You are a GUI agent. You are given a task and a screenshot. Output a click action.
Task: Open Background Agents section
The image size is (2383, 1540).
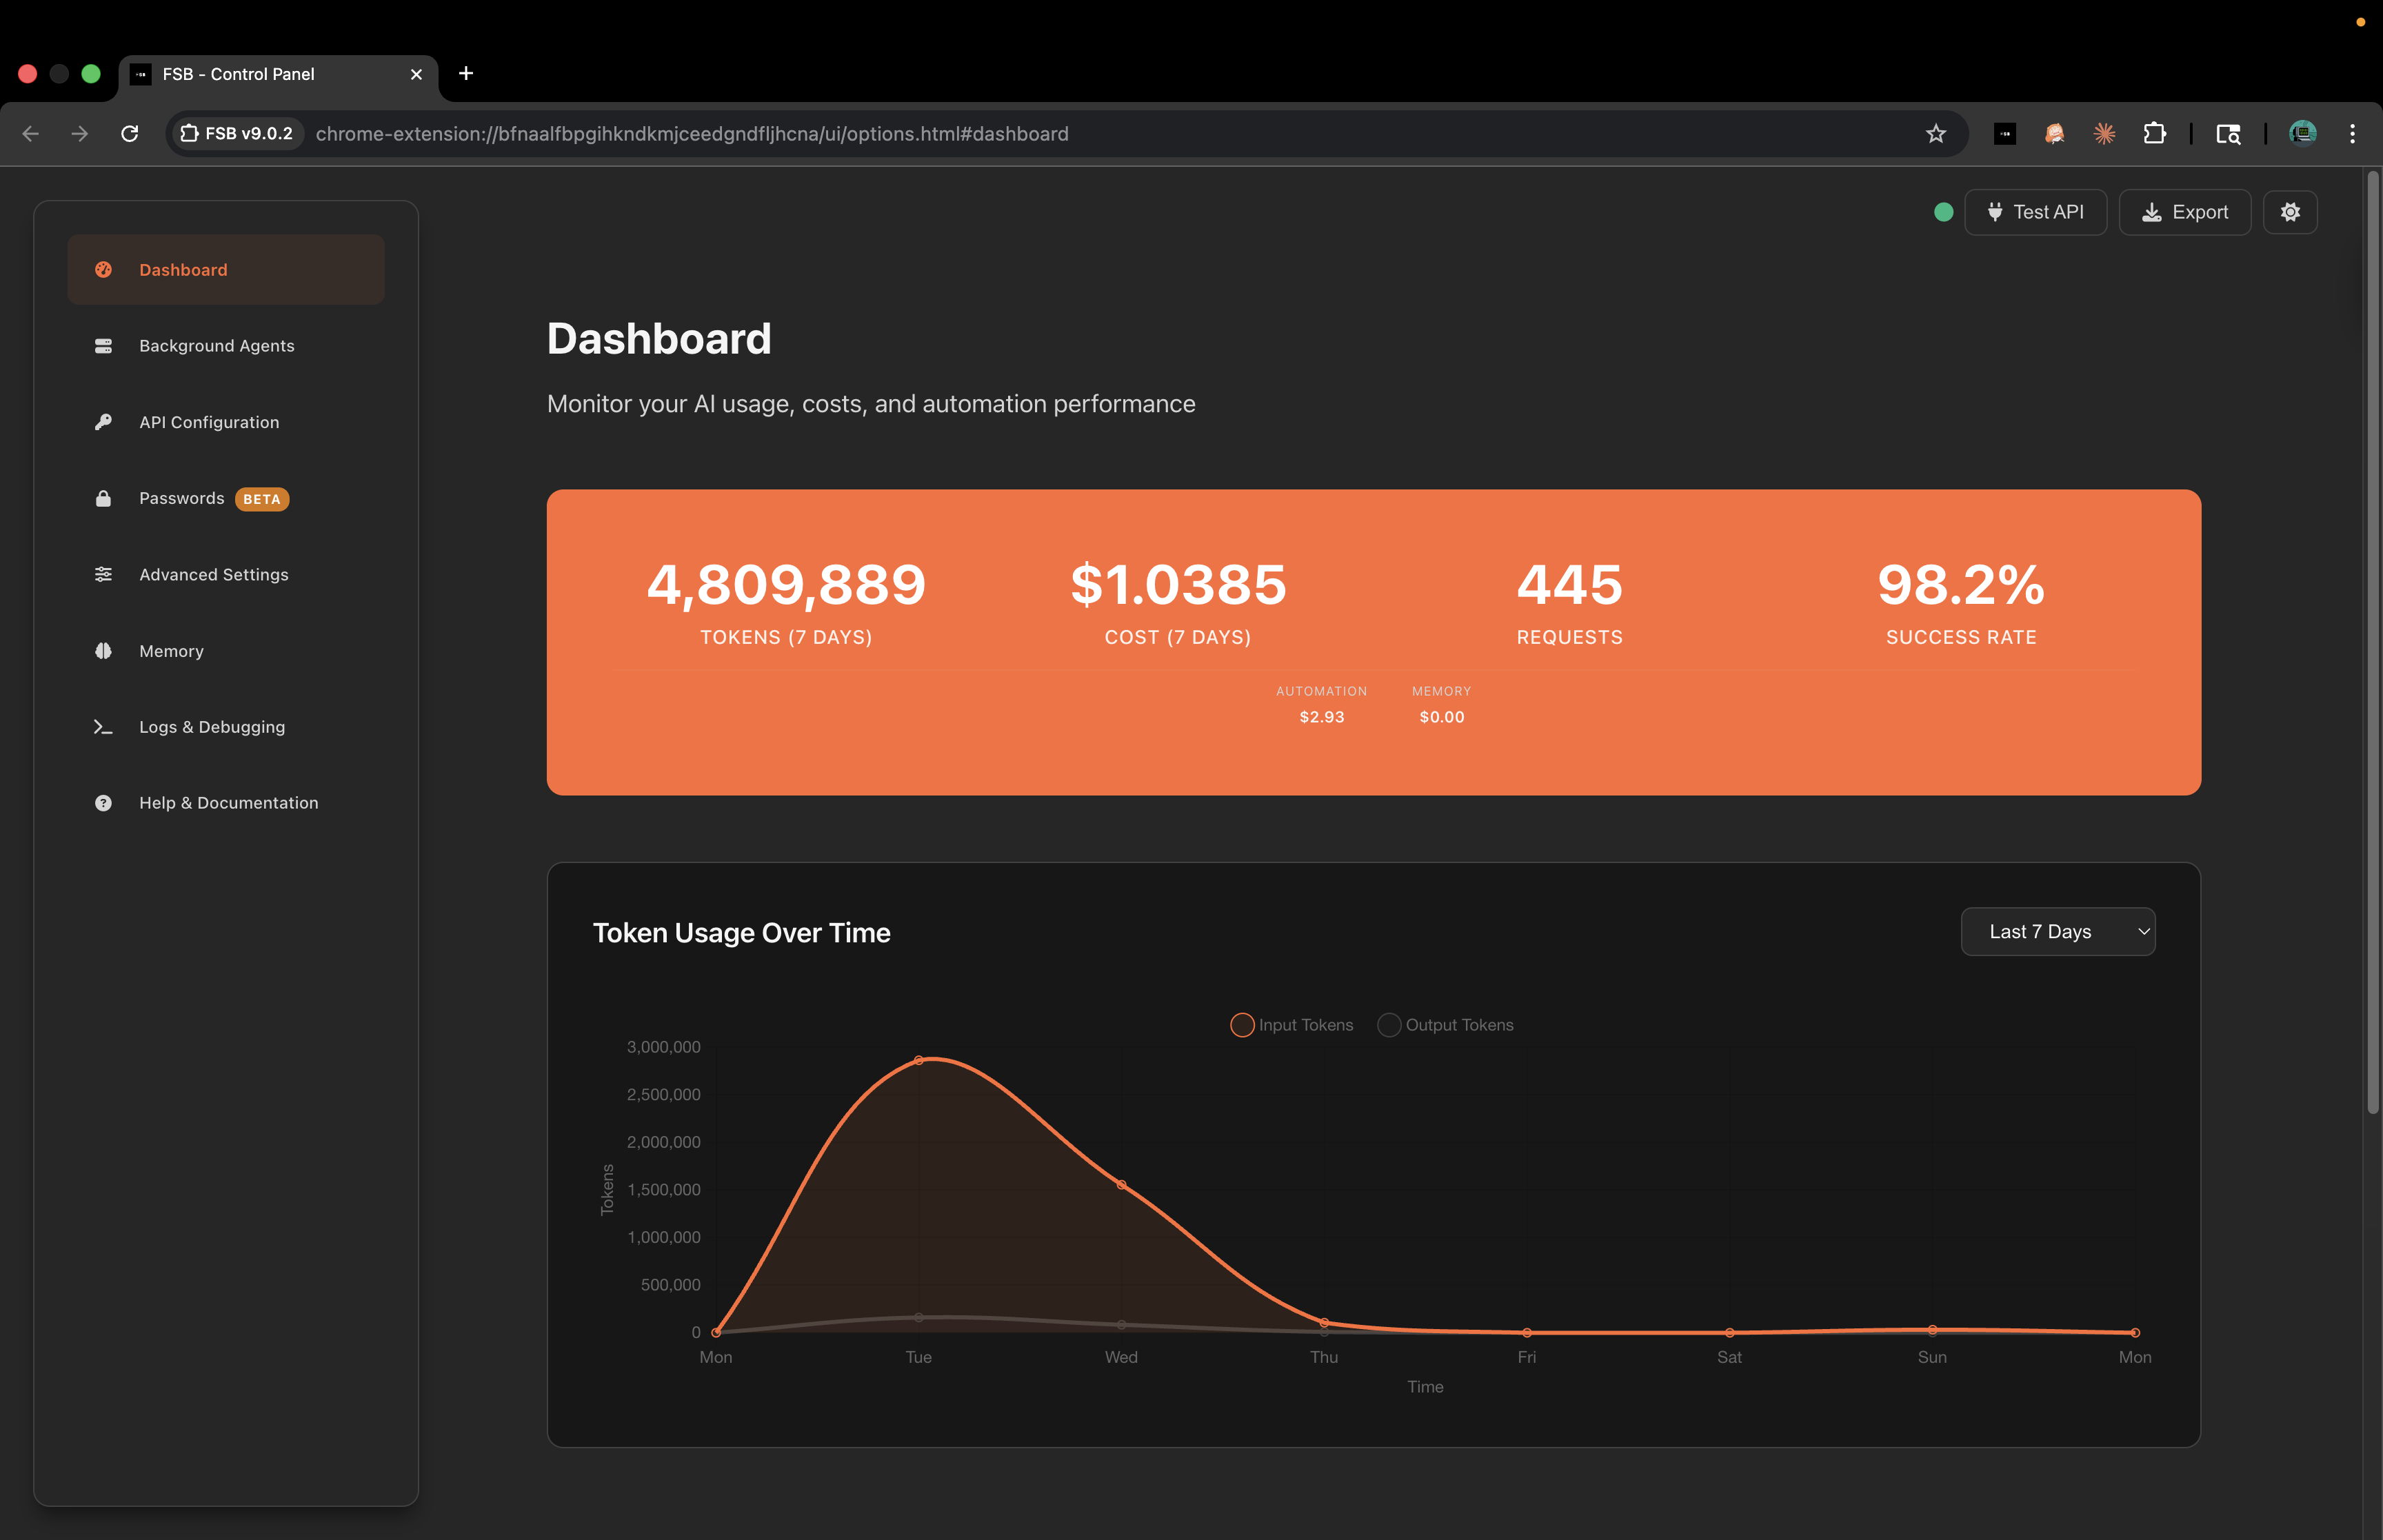(226, 346)
